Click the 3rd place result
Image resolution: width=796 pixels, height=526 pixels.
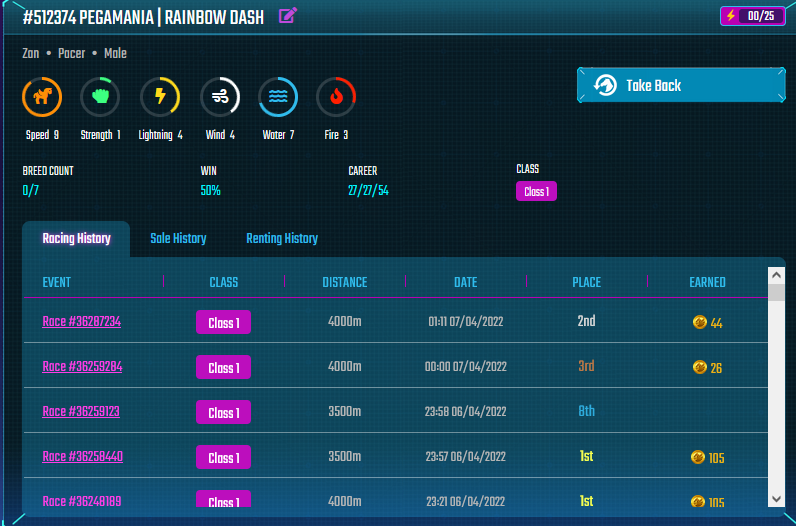(586, 366)
